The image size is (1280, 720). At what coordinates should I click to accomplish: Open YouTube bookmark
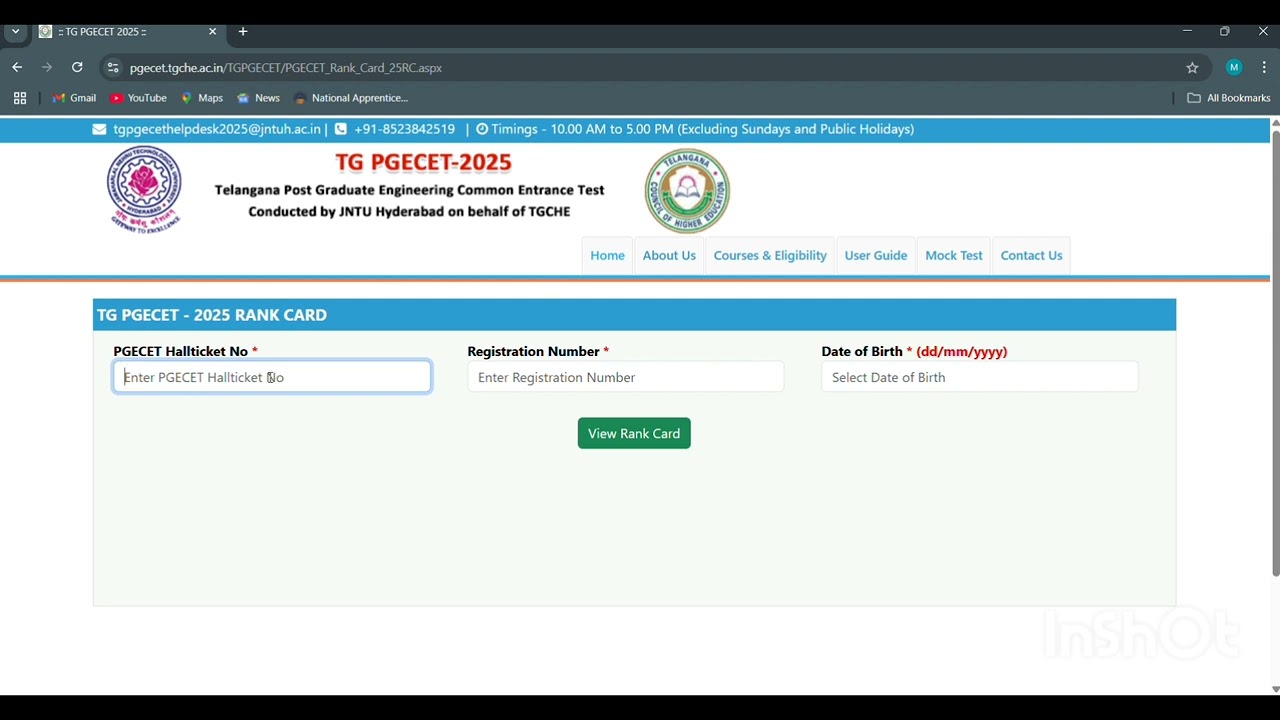pos(138,98)
